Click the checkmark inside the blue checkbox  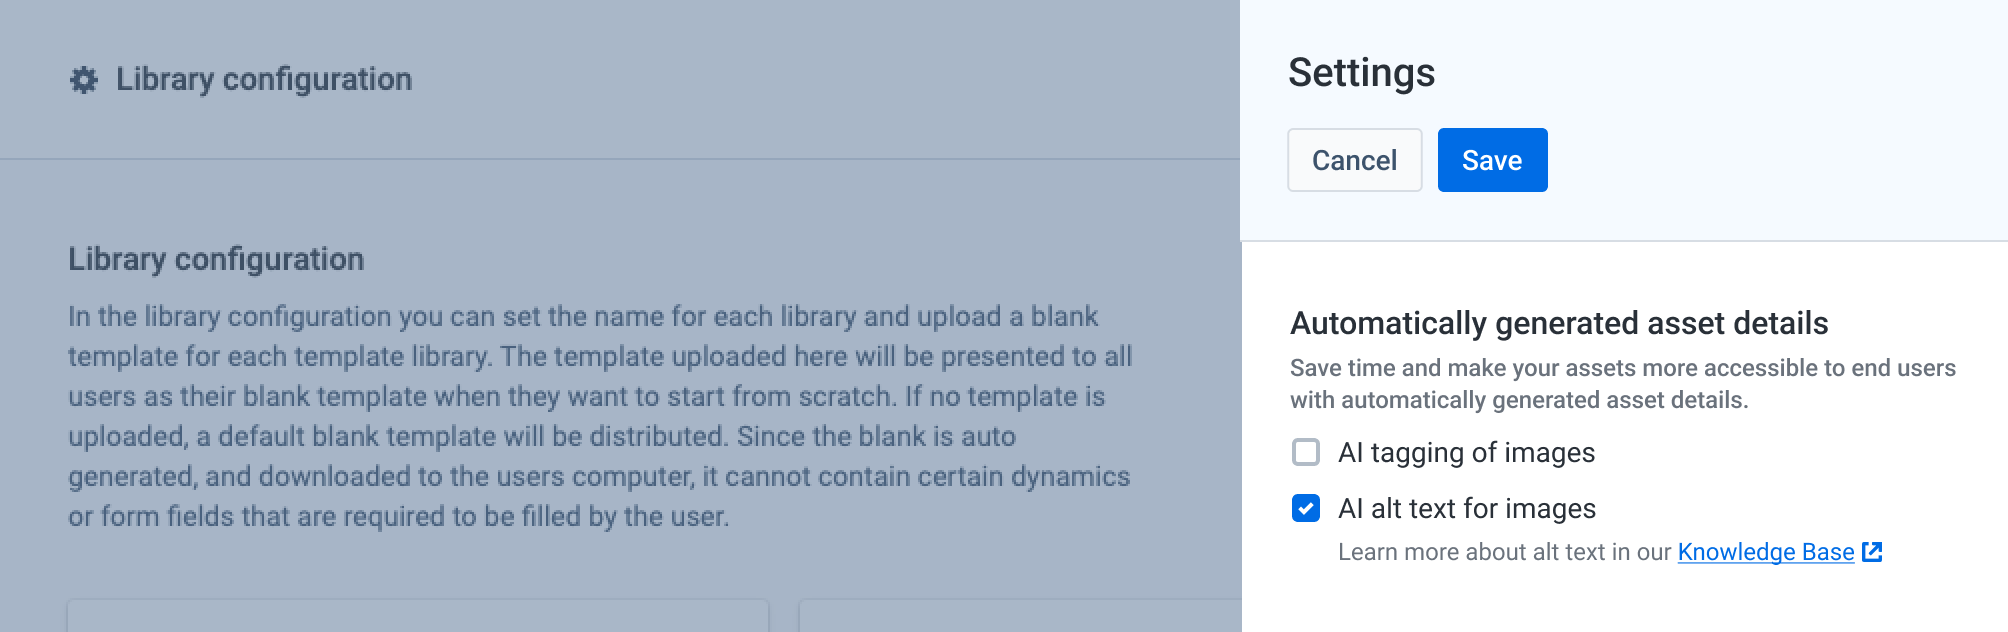tap(1306, 508)
